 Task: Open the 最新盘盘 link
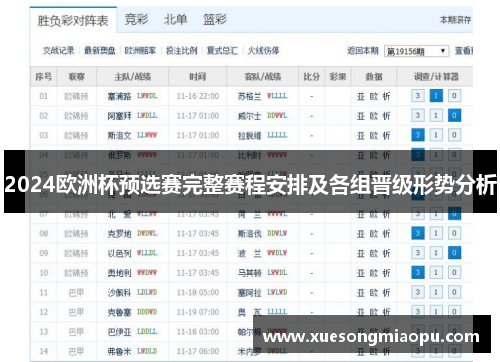[x=100, y=51]
